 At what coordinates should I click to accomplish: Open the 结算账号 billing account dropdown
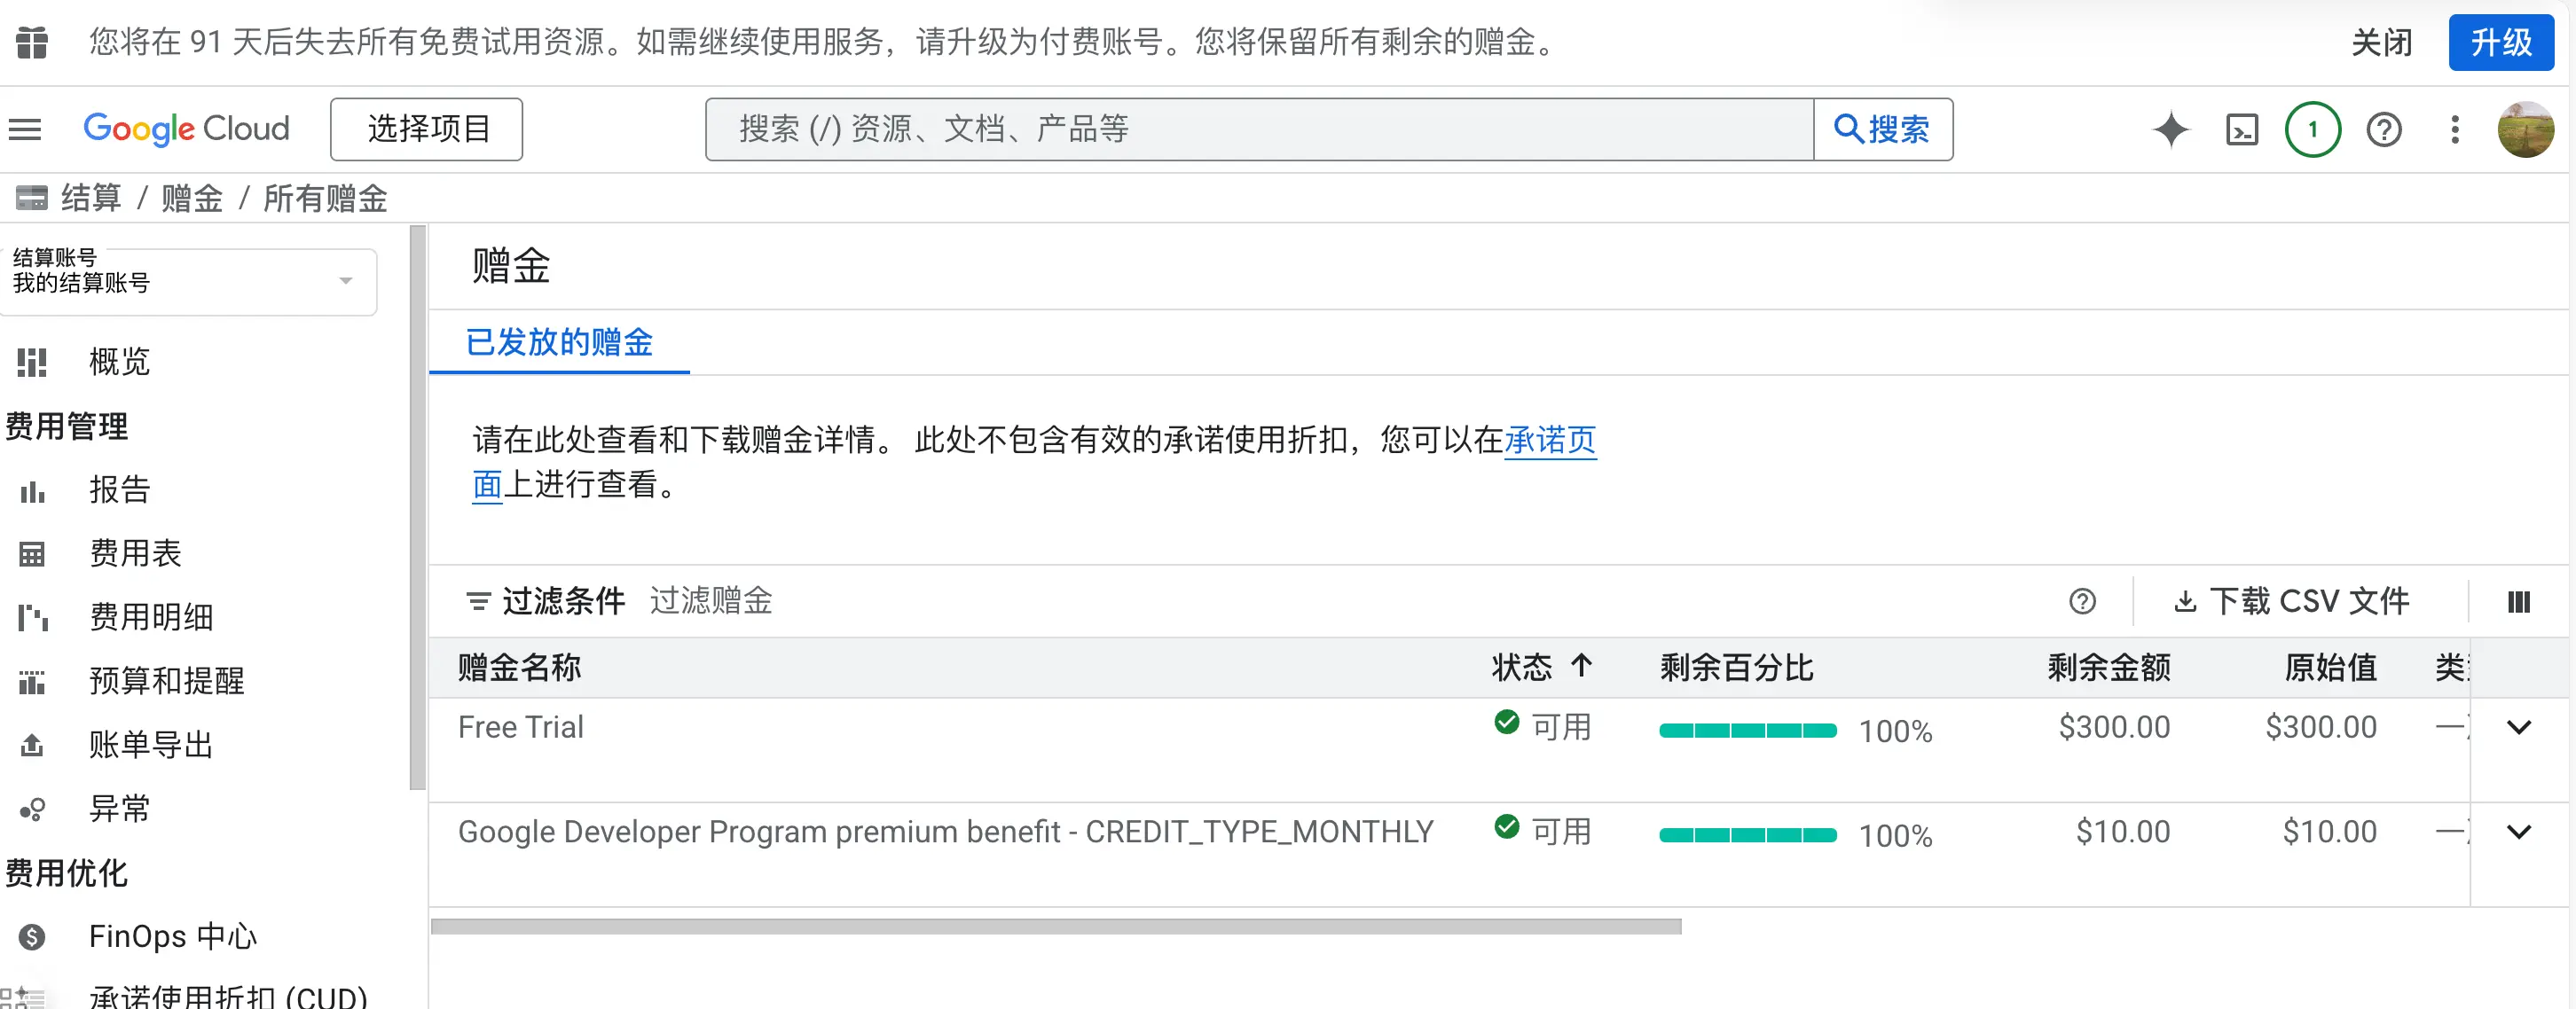pos(190,281)
